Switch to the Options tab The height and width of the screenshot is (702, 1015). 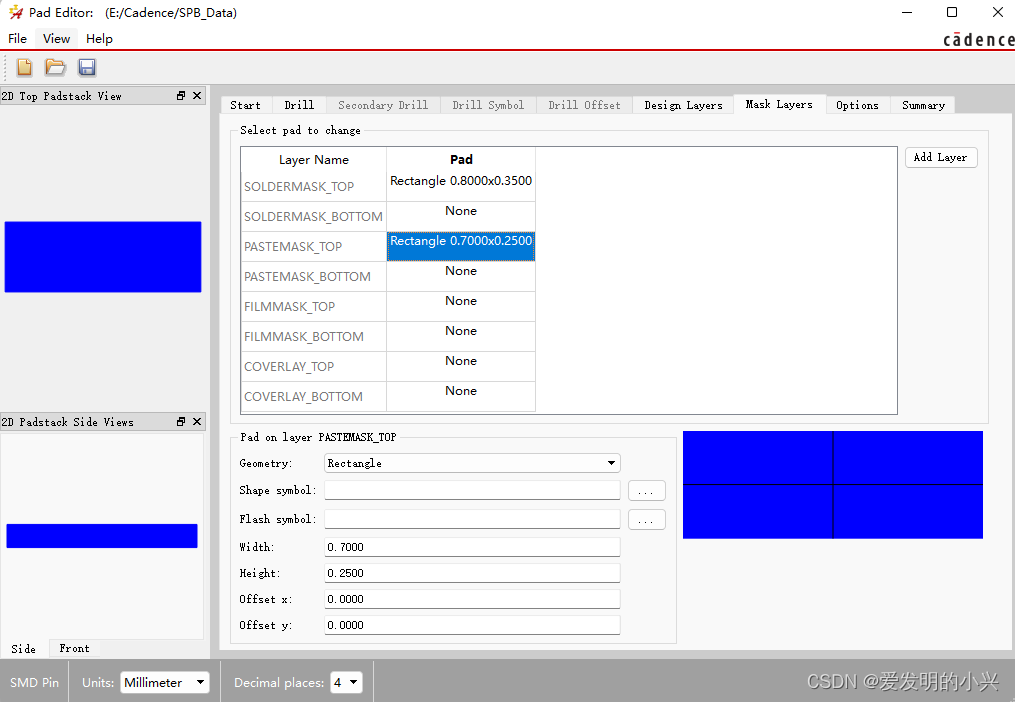pyautogui.click(x=858, y=105)
